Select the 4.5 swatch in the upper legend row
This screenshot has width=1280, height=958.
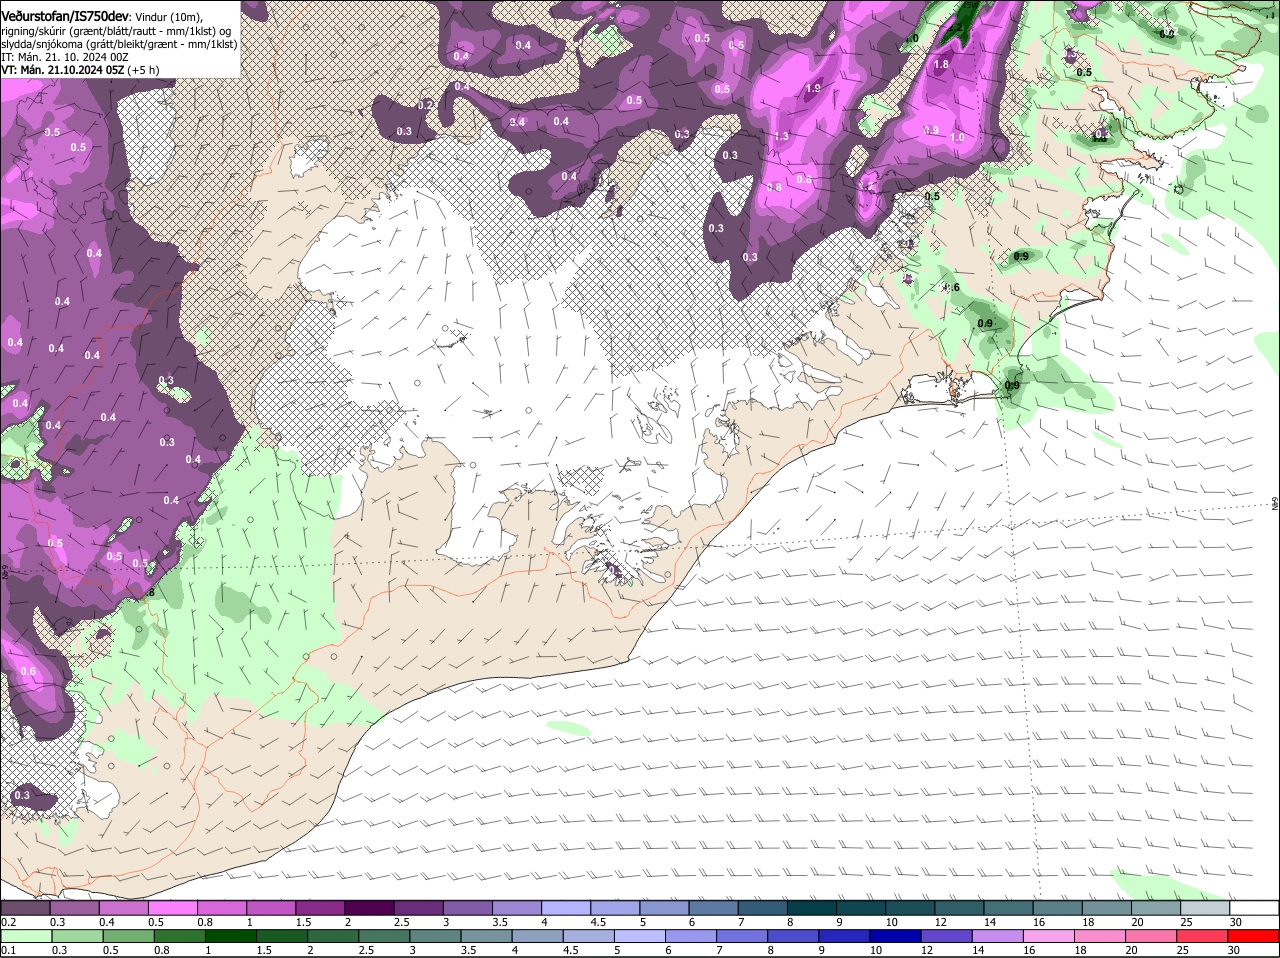point(613,908)
